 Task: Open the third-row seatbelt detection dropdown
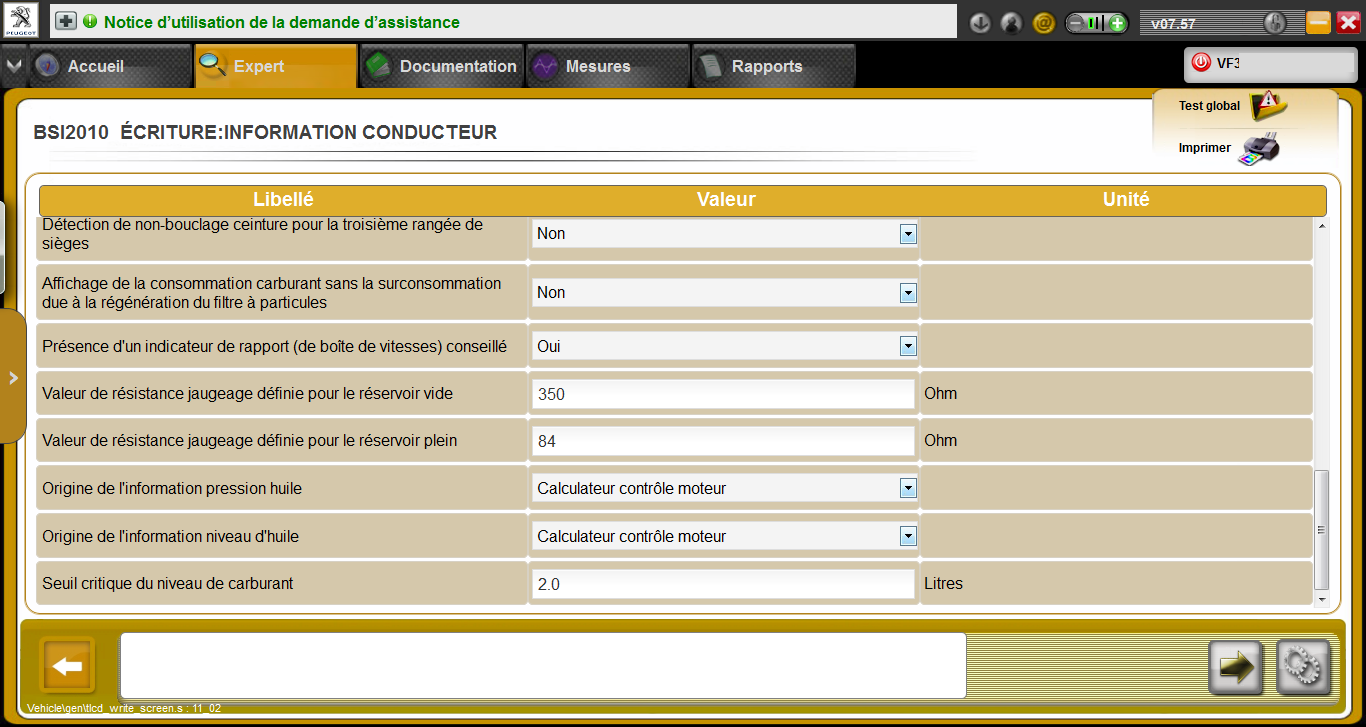(x=908, y=233)
